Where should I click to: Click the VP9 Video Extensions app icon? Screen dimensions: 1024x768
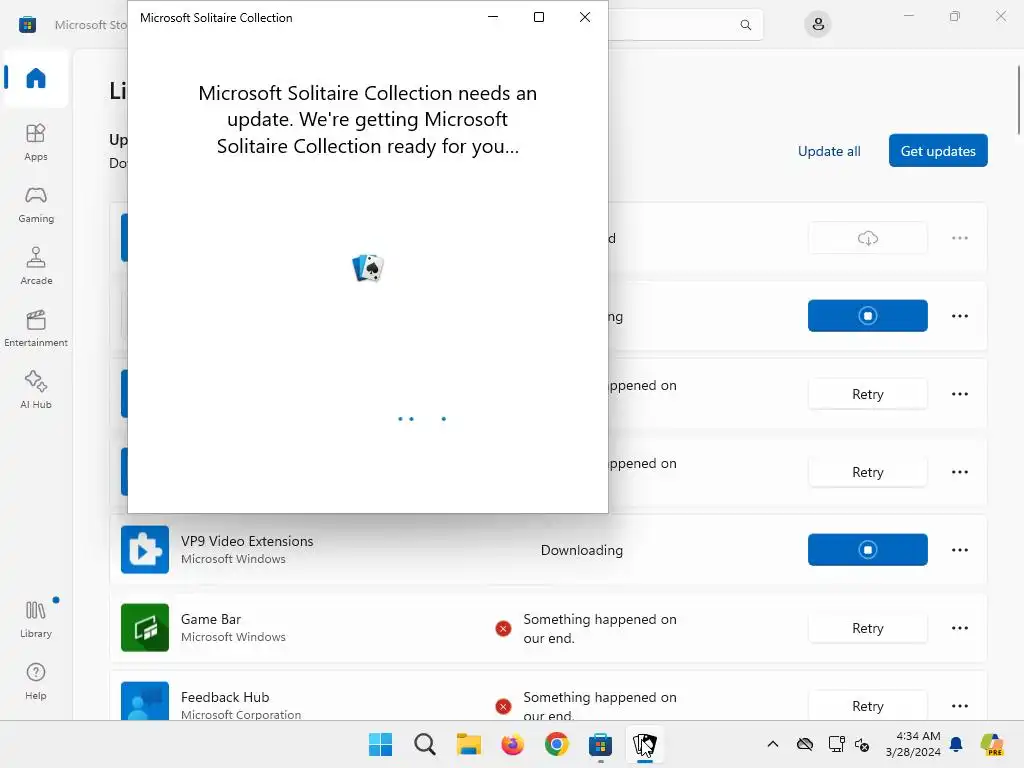(x=145, y=550)
